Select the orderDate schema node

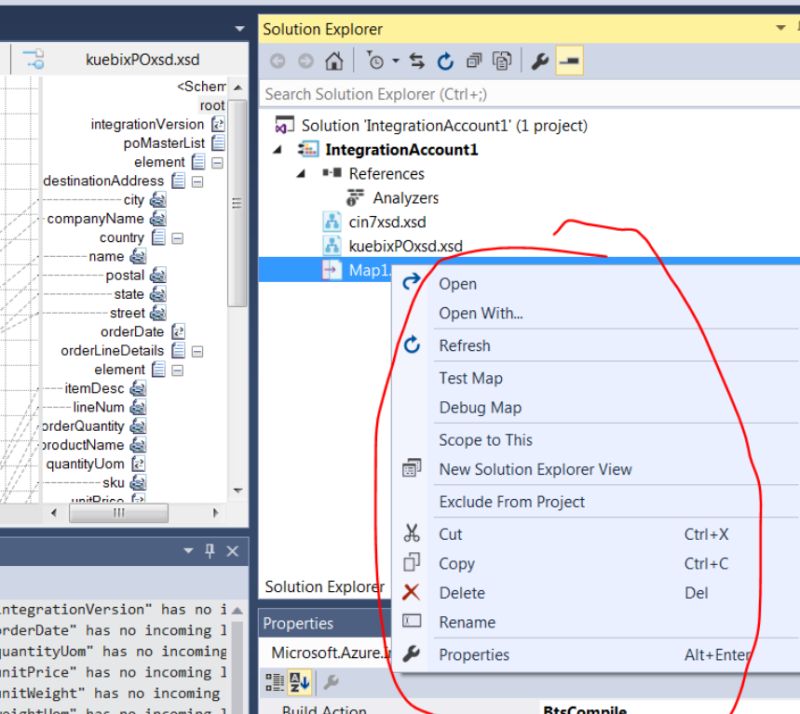point(132,332)
